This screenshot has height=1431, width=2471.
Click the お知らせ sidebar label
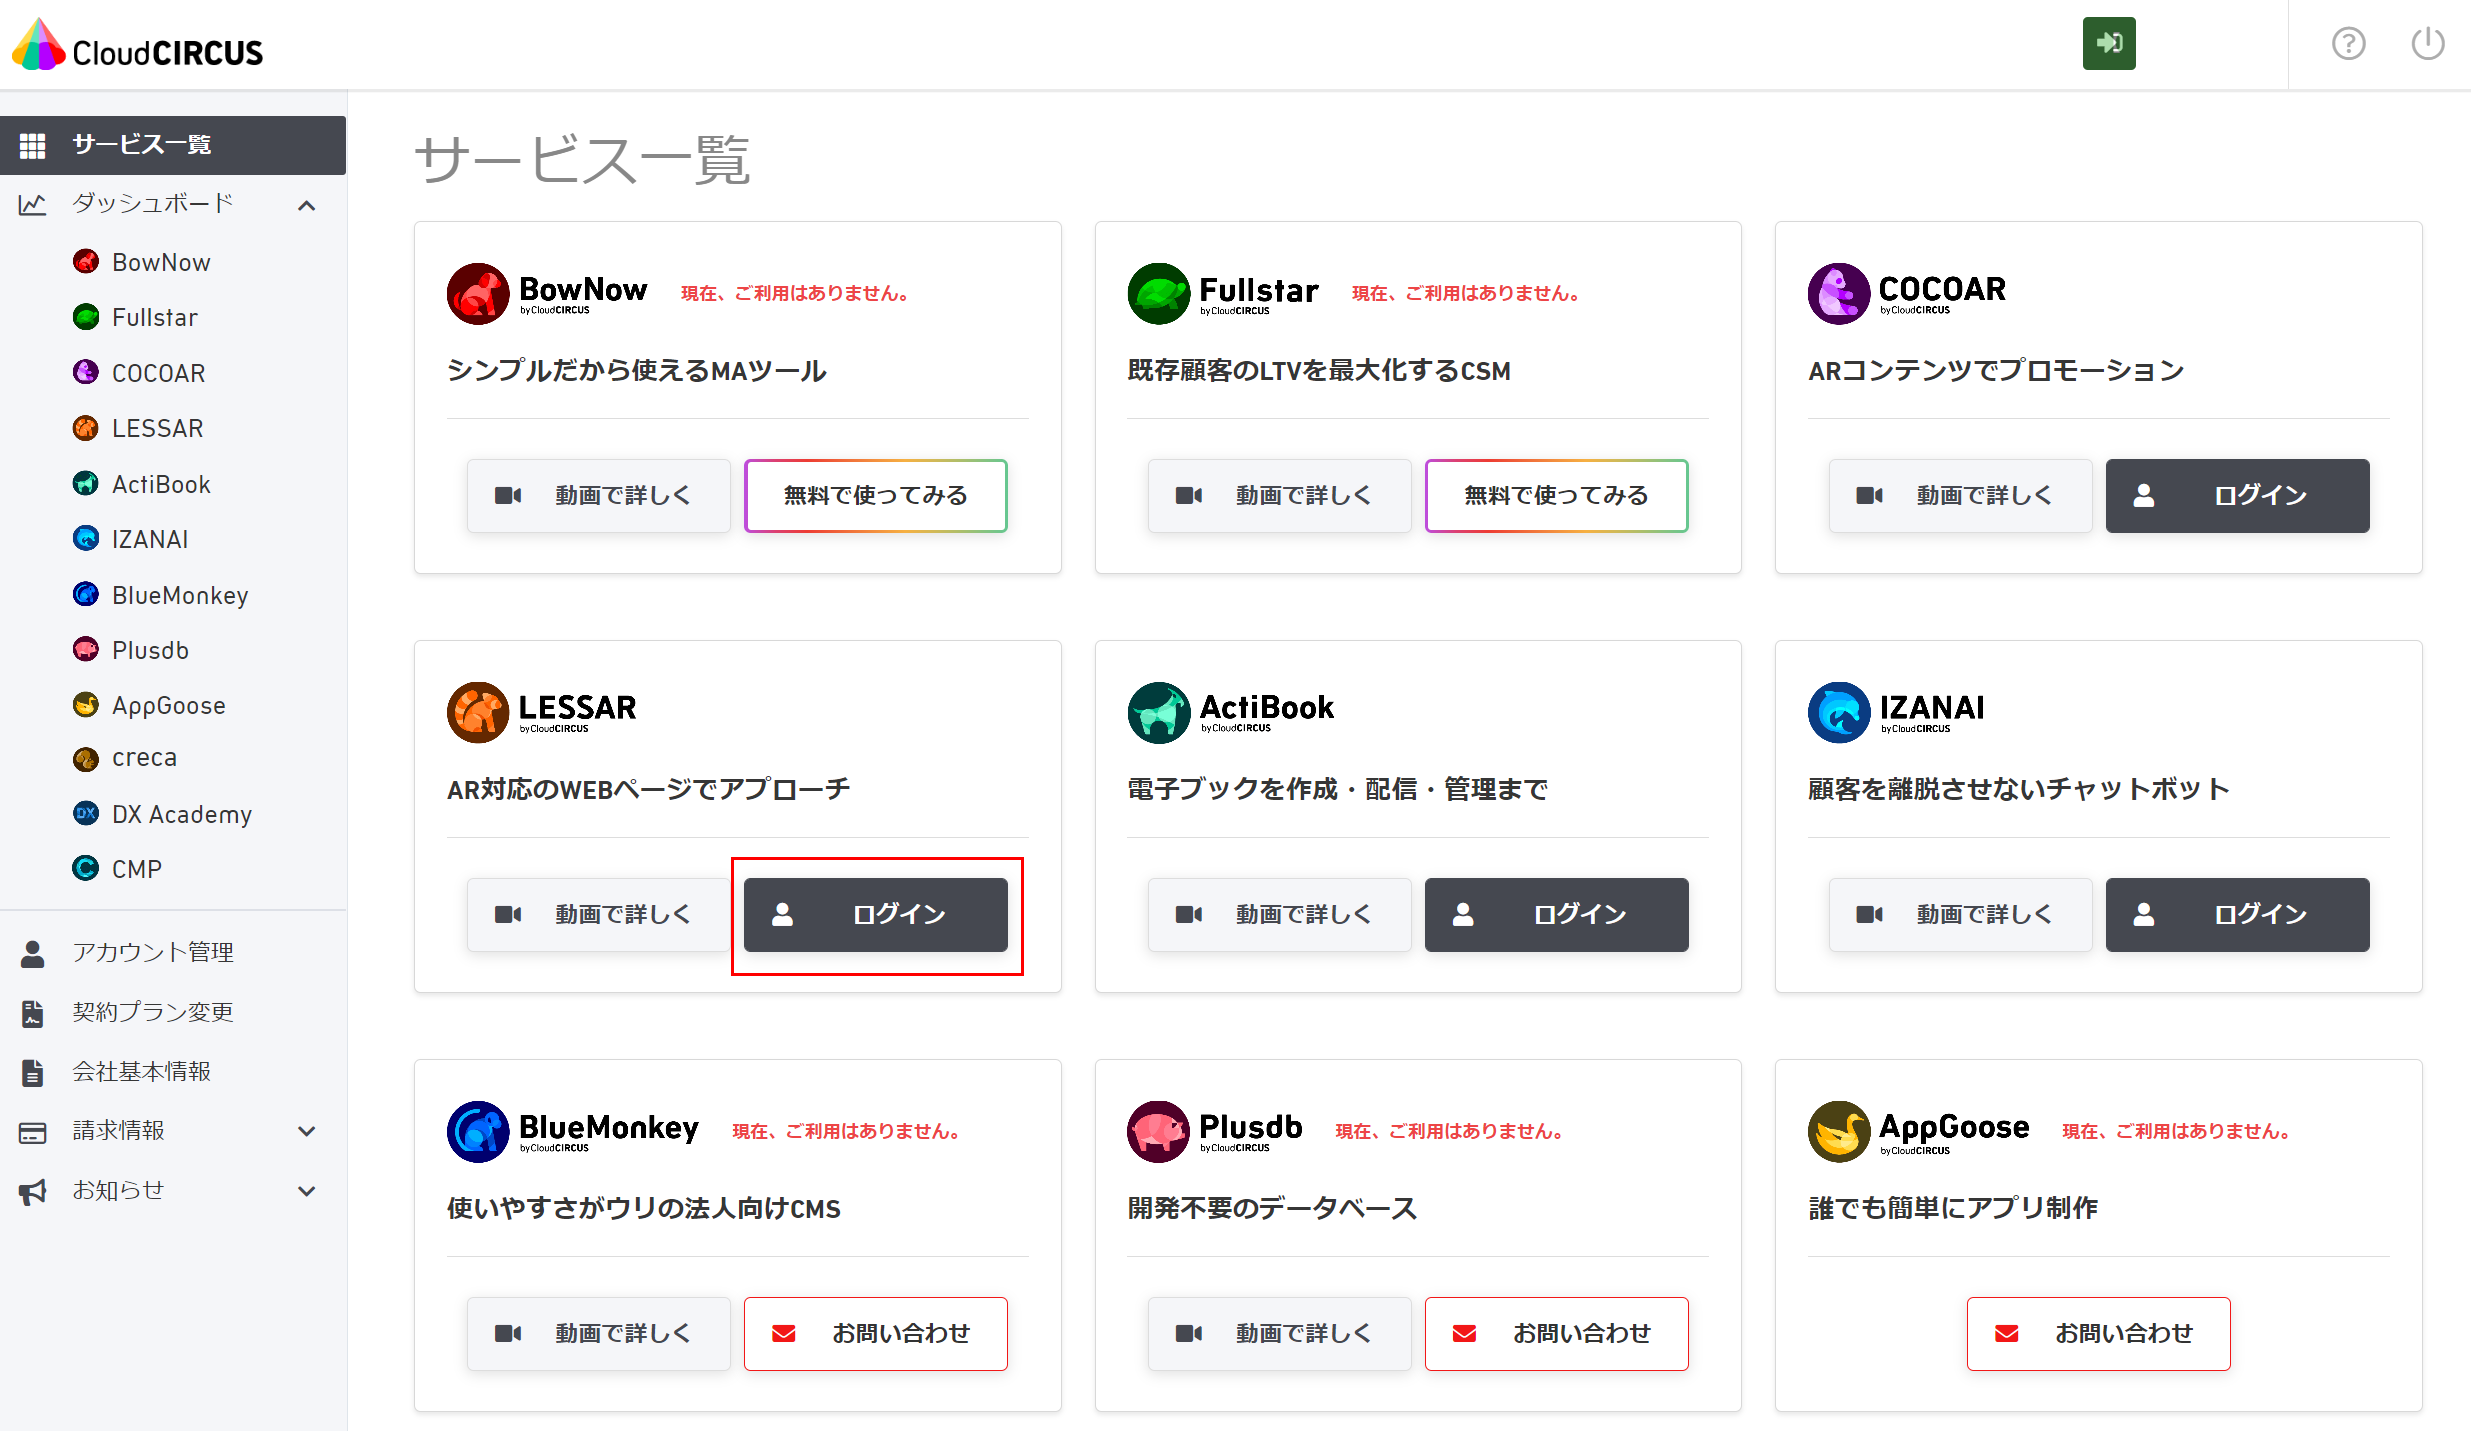point(118,1190)
